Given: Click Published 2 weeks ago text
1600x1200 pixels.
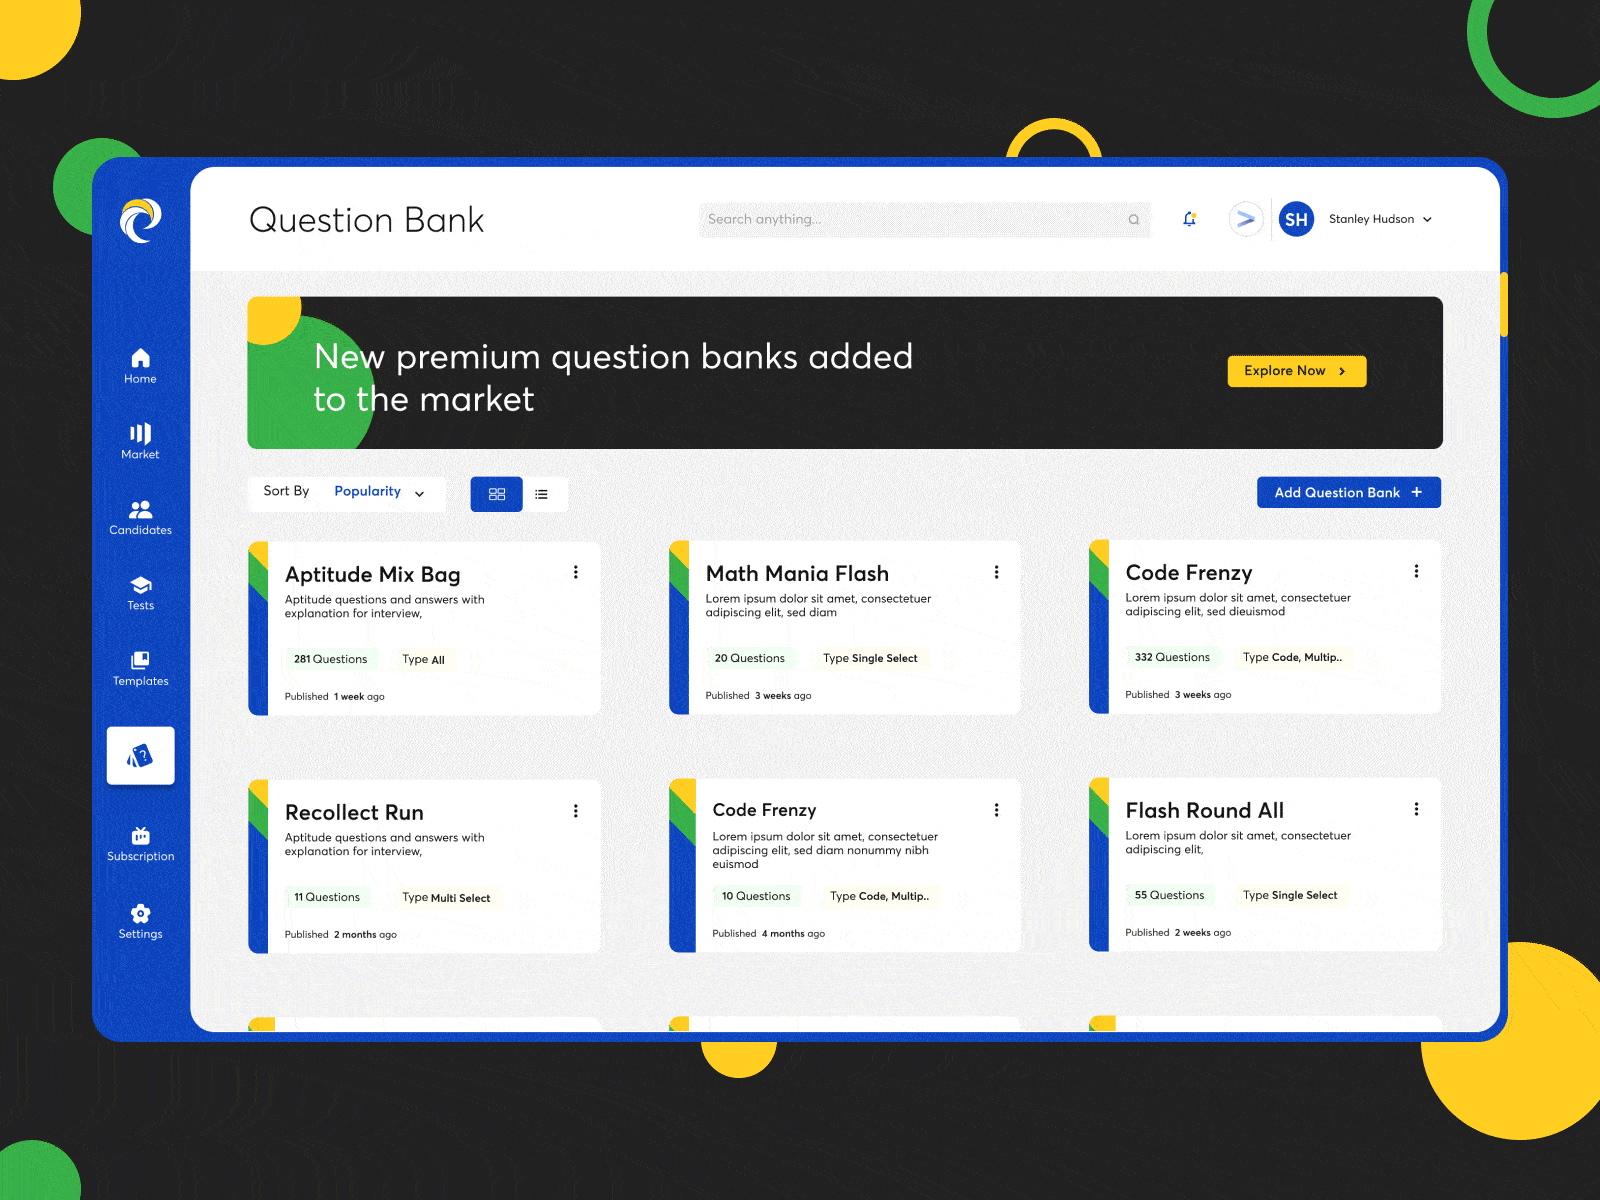Looking at the screenshot, I should (x=1178, y=933).
